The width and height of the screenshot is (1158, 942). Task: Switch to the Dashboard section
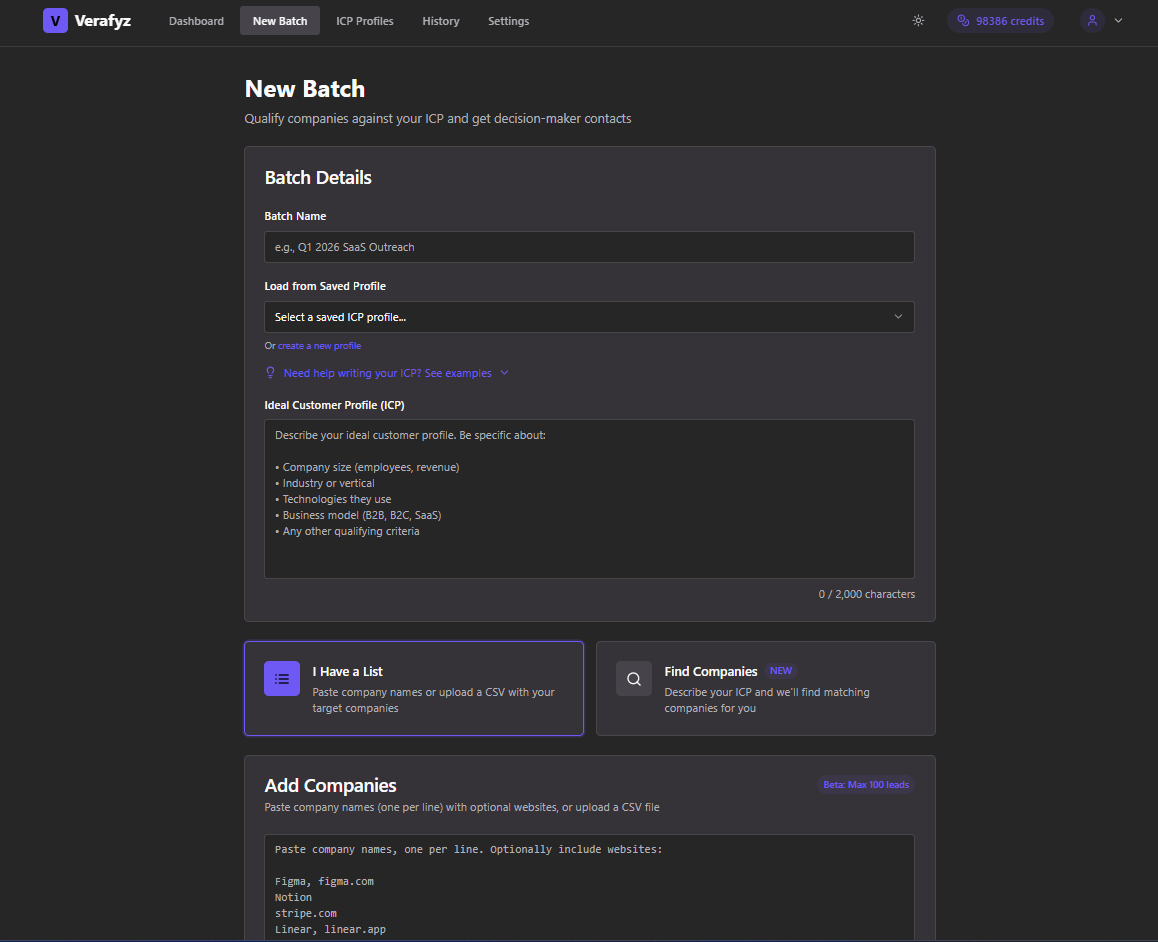tap(196, 20)
